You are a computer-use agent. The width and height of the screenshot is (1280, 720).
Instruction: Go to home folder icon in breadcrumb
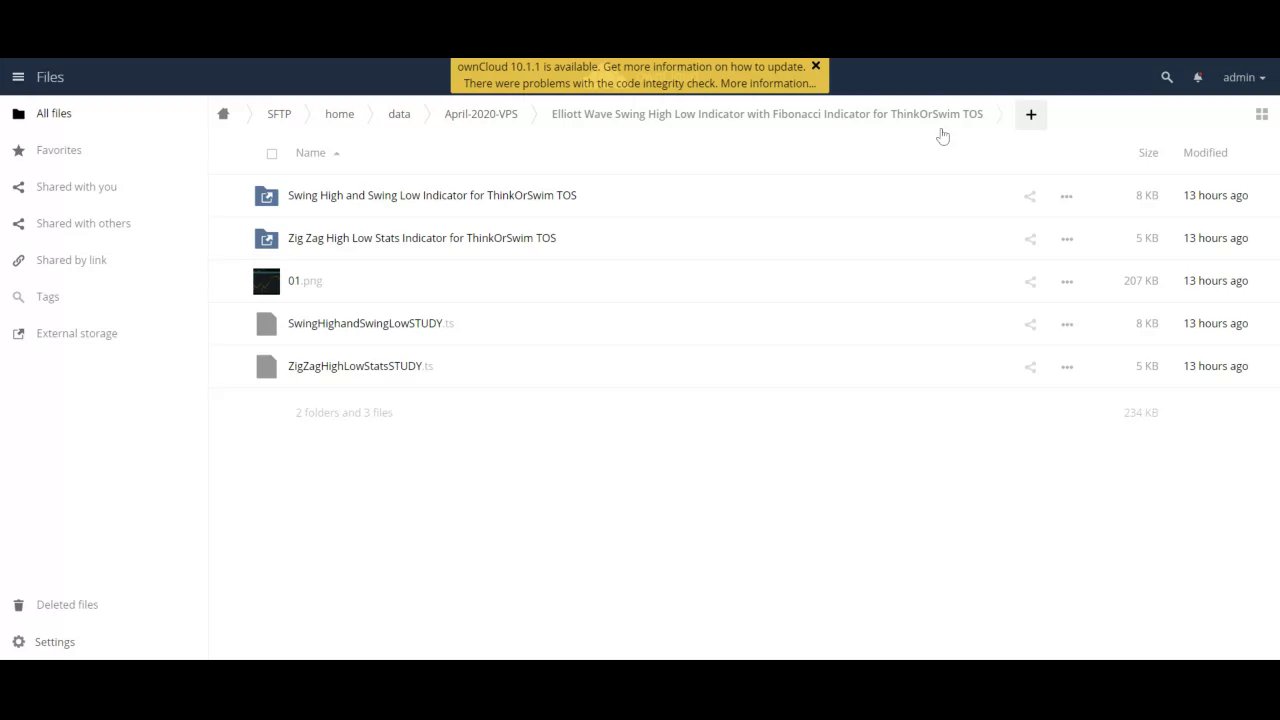click(x=223, y=114)
